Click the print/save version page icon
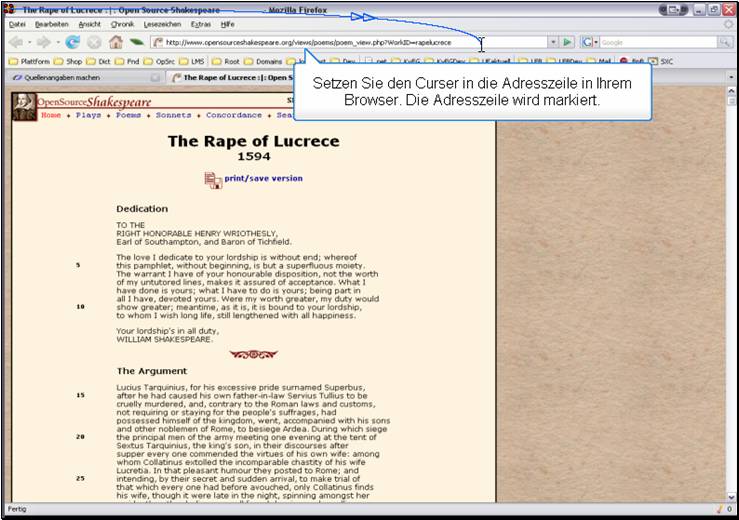Image resolution: width=739 pixels, height=520 pixels. tap(212, 179)
